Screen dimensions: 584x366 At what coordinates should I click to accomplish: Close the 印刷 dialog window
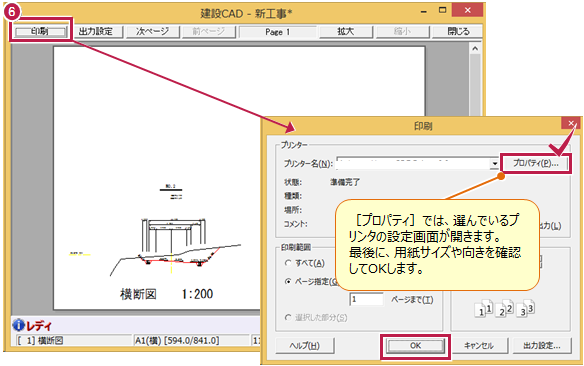571,123
